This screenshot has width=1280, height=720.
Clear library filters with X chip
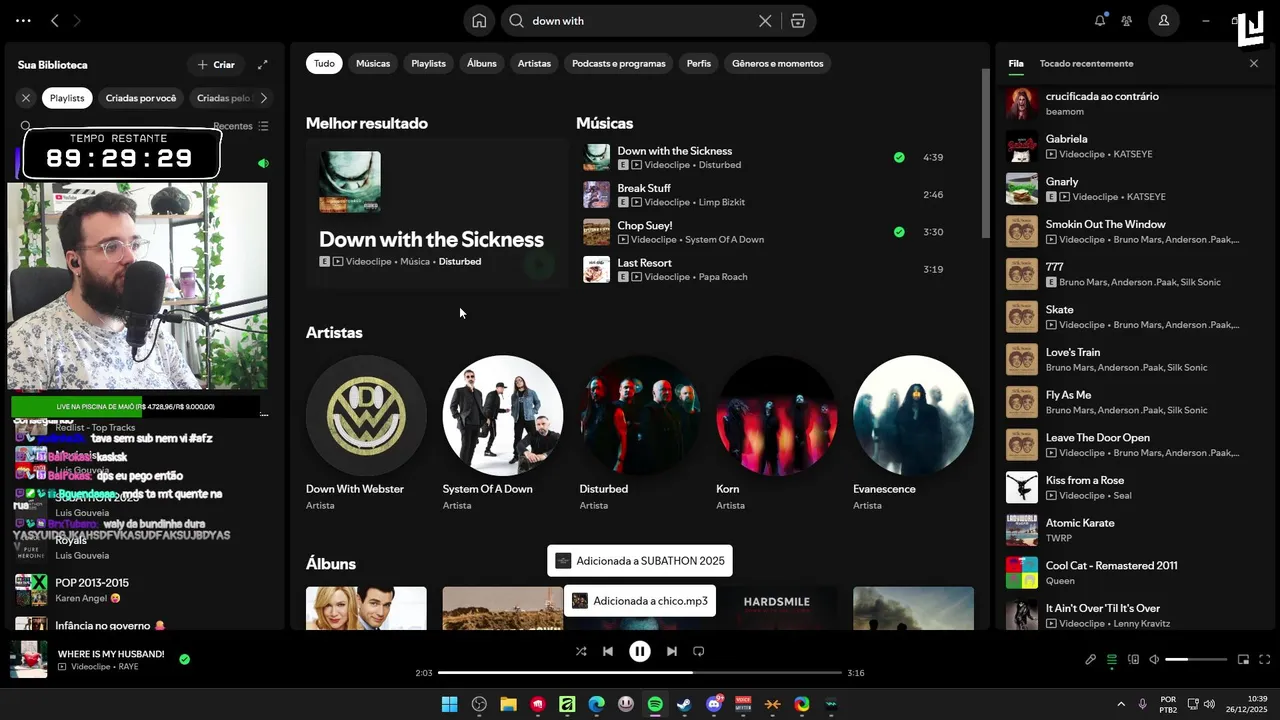(26, 98)
